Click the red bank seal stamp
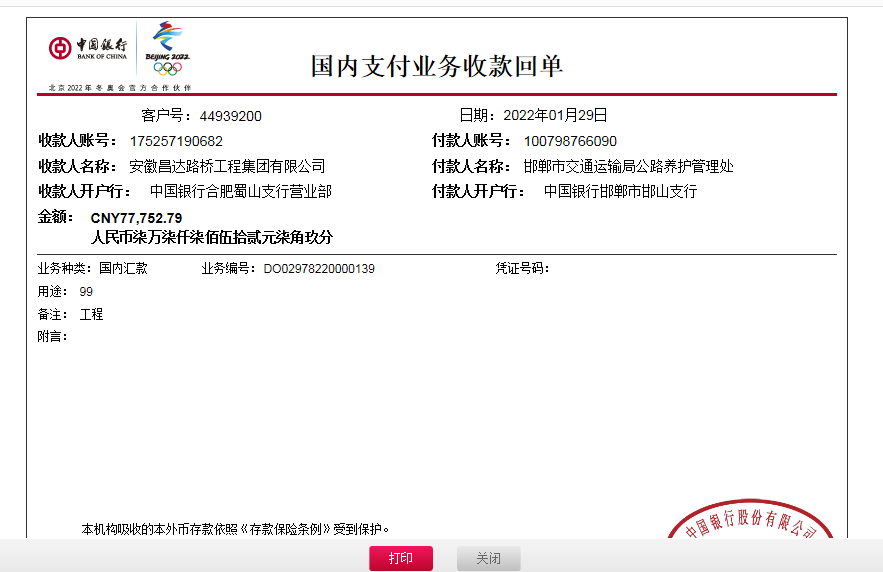 tap(753, 525)
